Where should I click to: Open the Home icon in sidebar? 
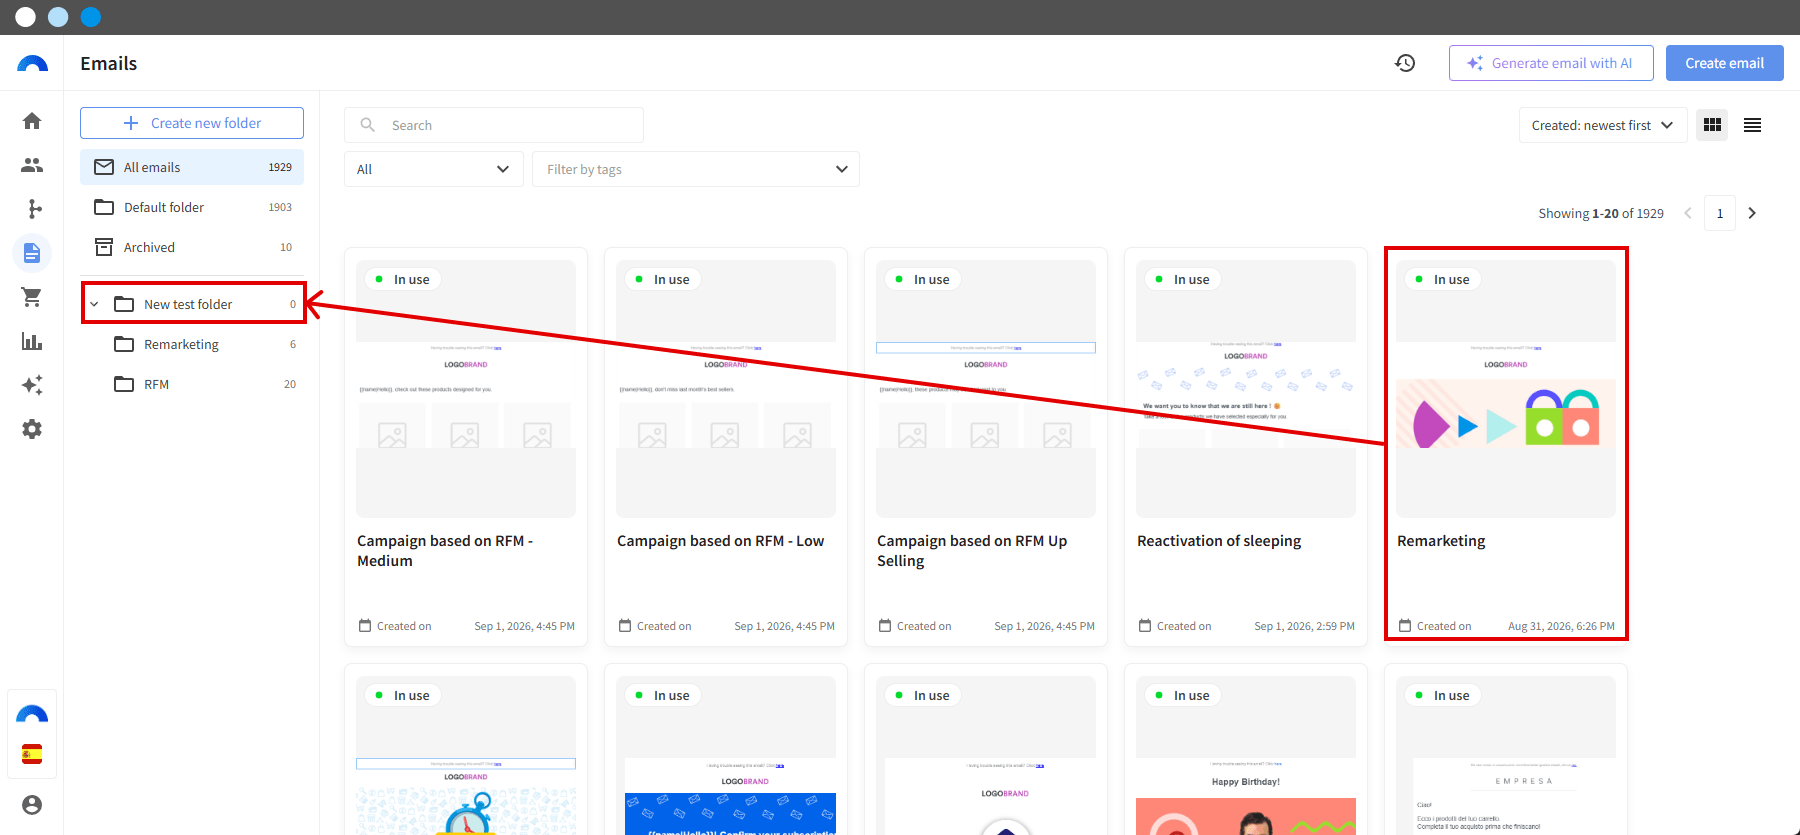(32, 121)
